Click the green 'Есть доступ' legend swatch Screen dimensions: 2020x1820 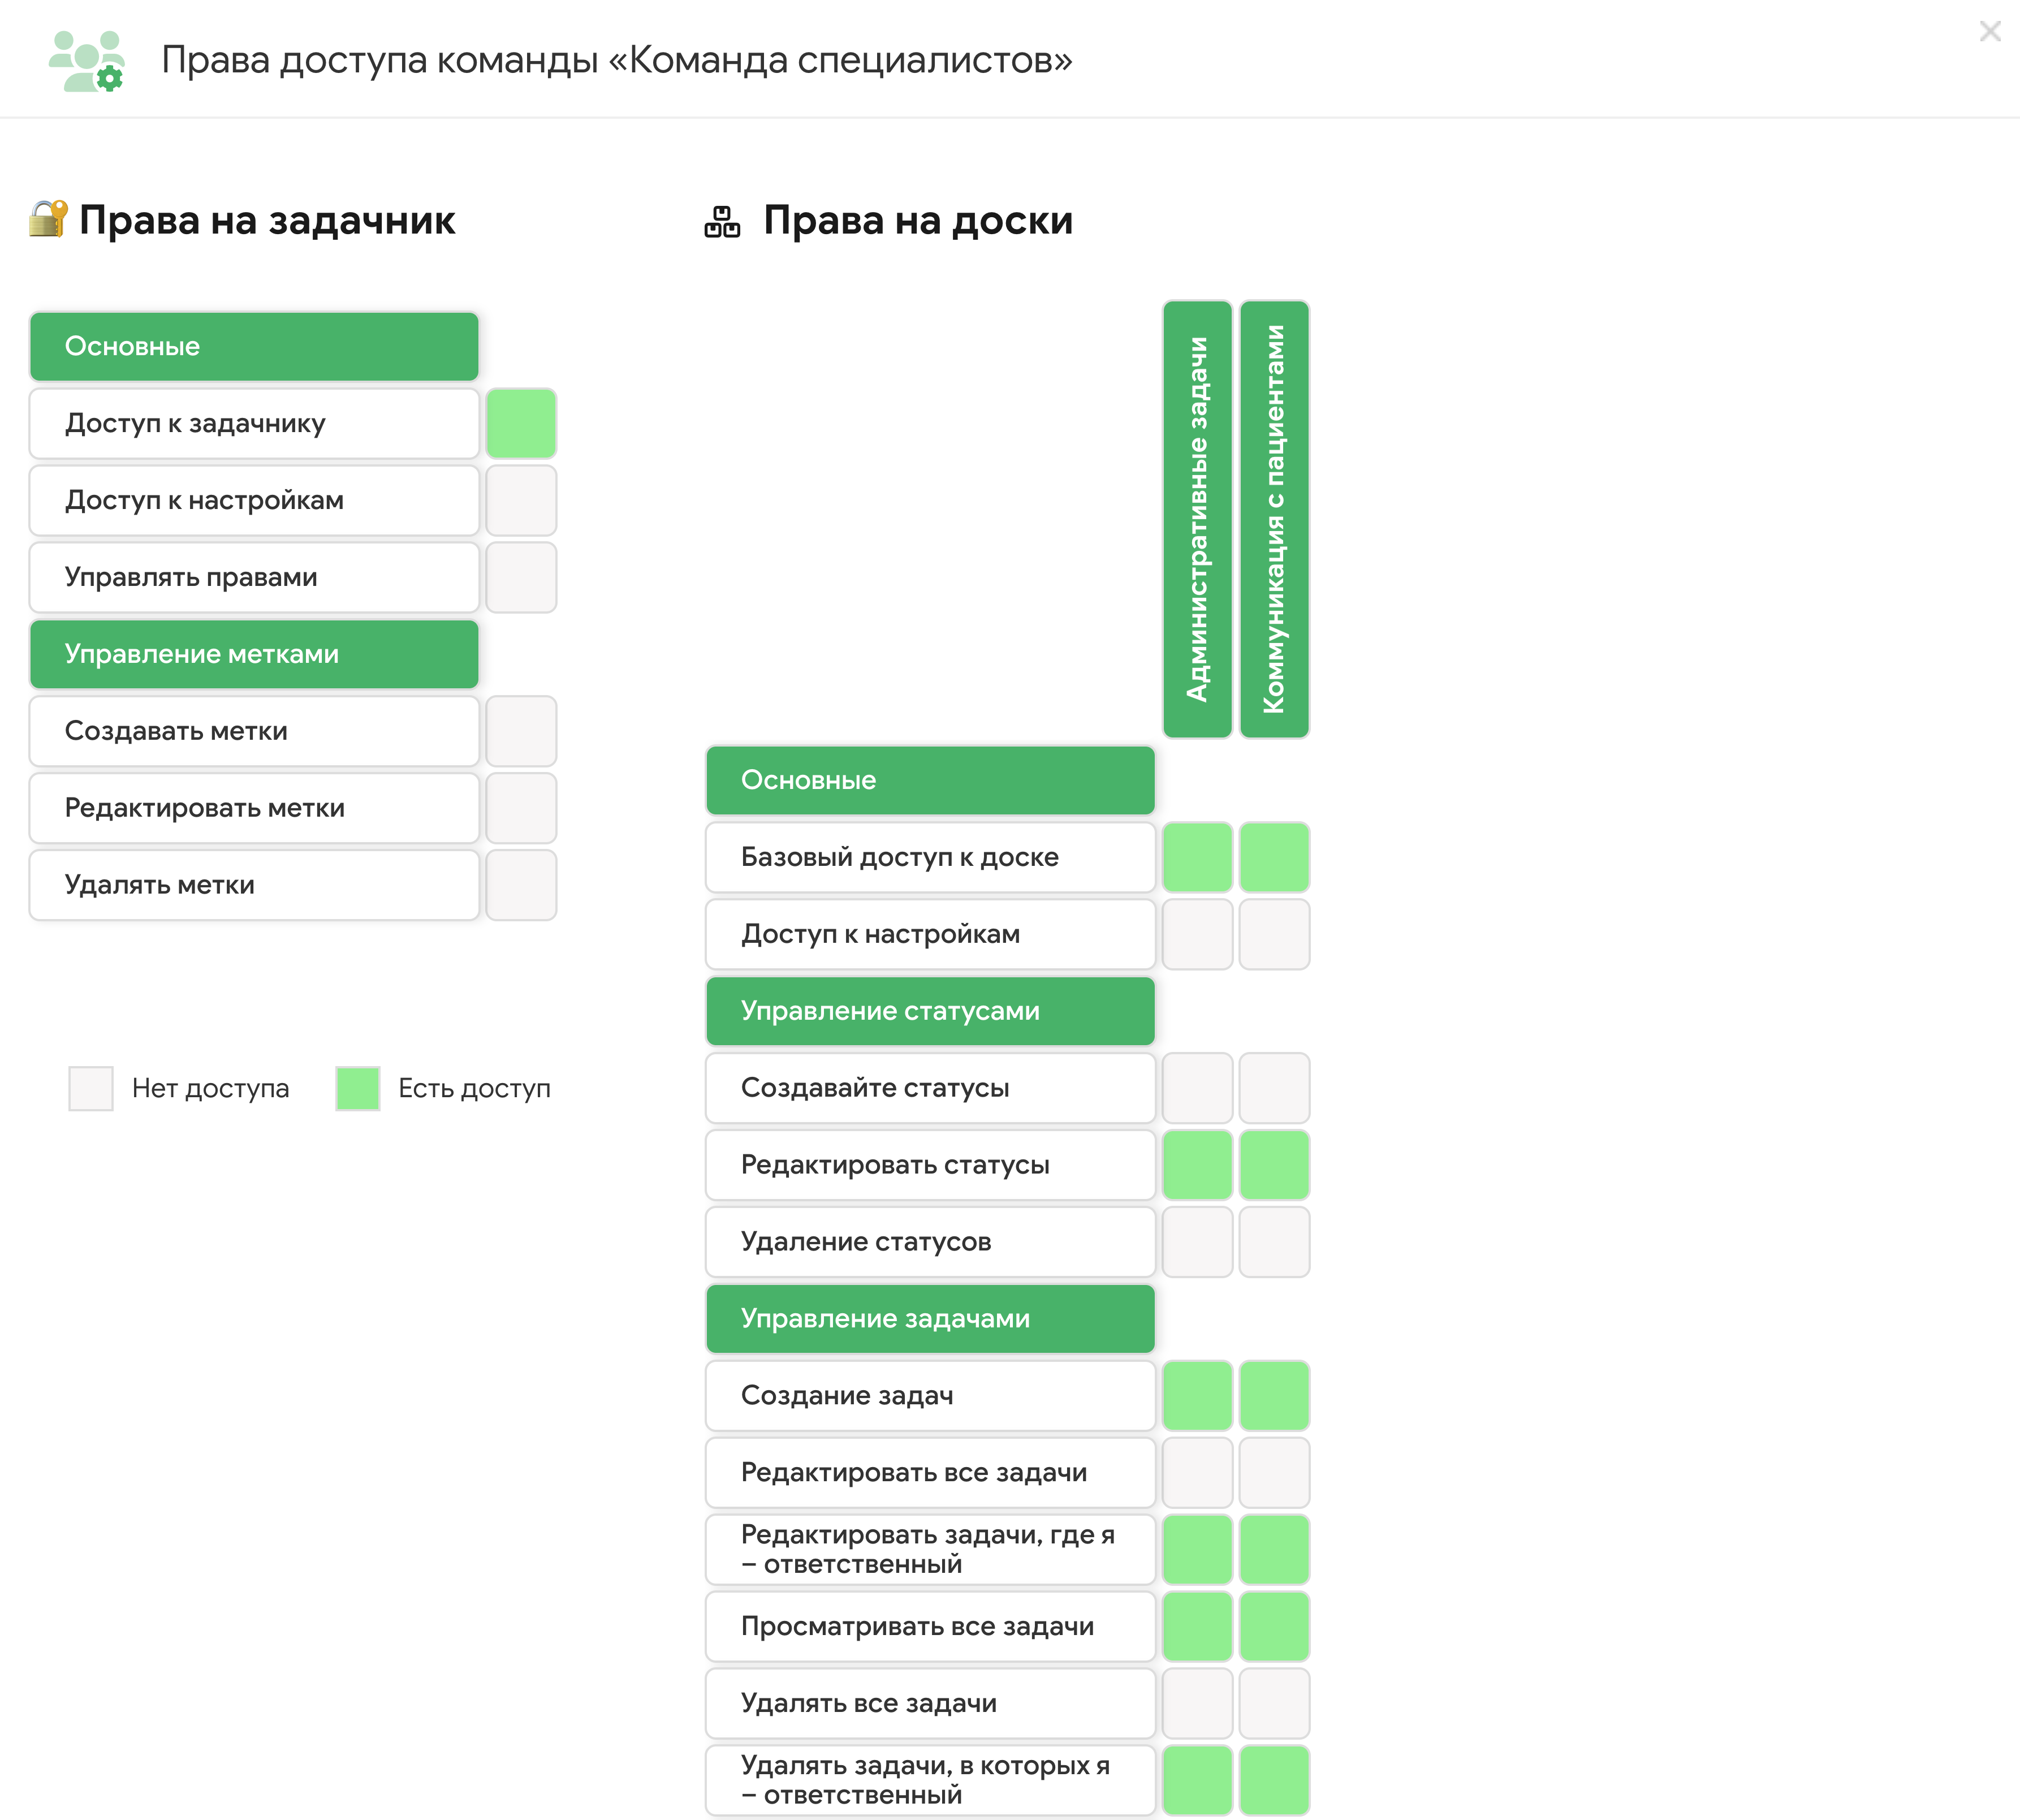358,1089
